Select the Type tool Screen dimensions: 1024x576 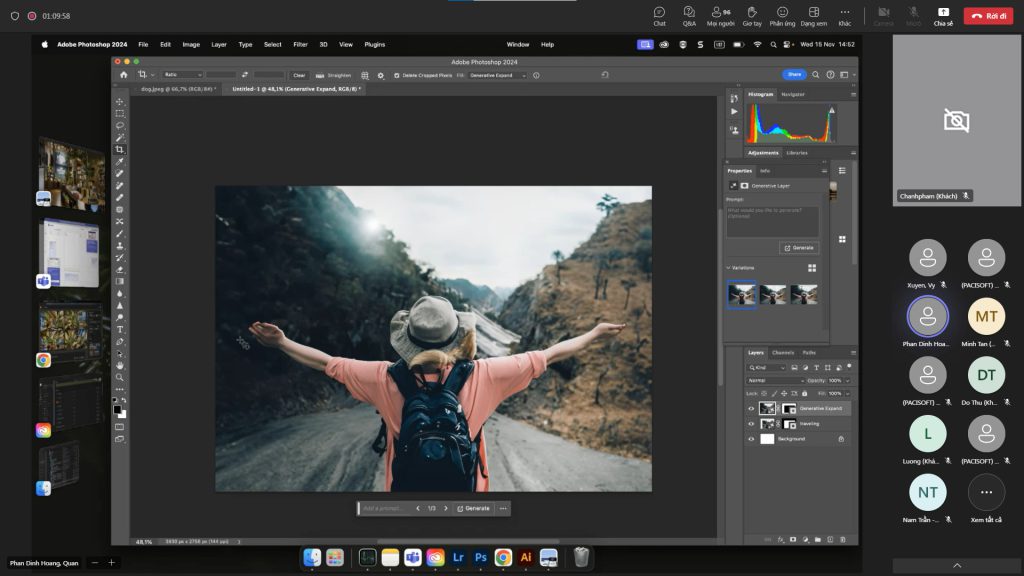[x=120, y=330]
